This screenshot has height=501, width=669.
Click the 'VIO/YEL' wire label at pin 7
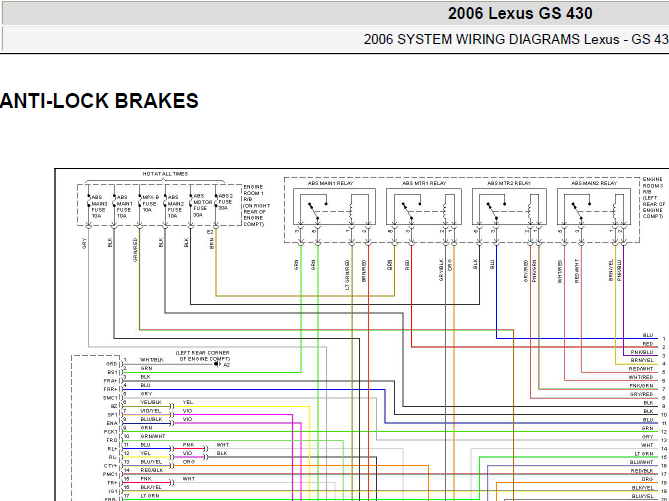coord(151,411)
